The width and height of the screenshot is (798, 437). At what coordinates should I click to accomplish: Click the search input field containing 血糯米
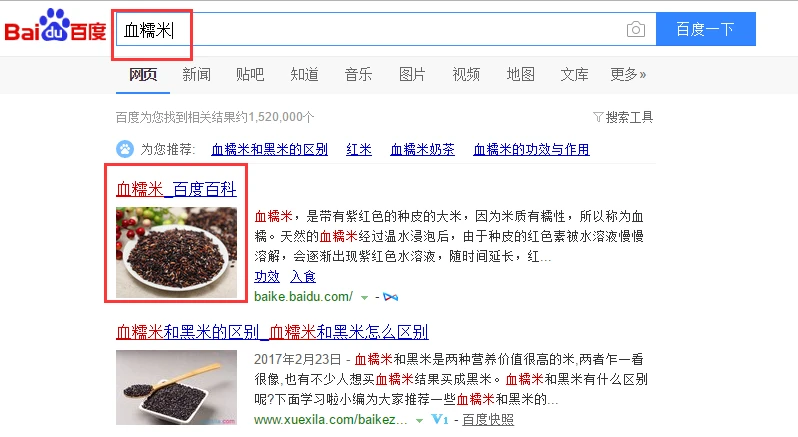386,30
